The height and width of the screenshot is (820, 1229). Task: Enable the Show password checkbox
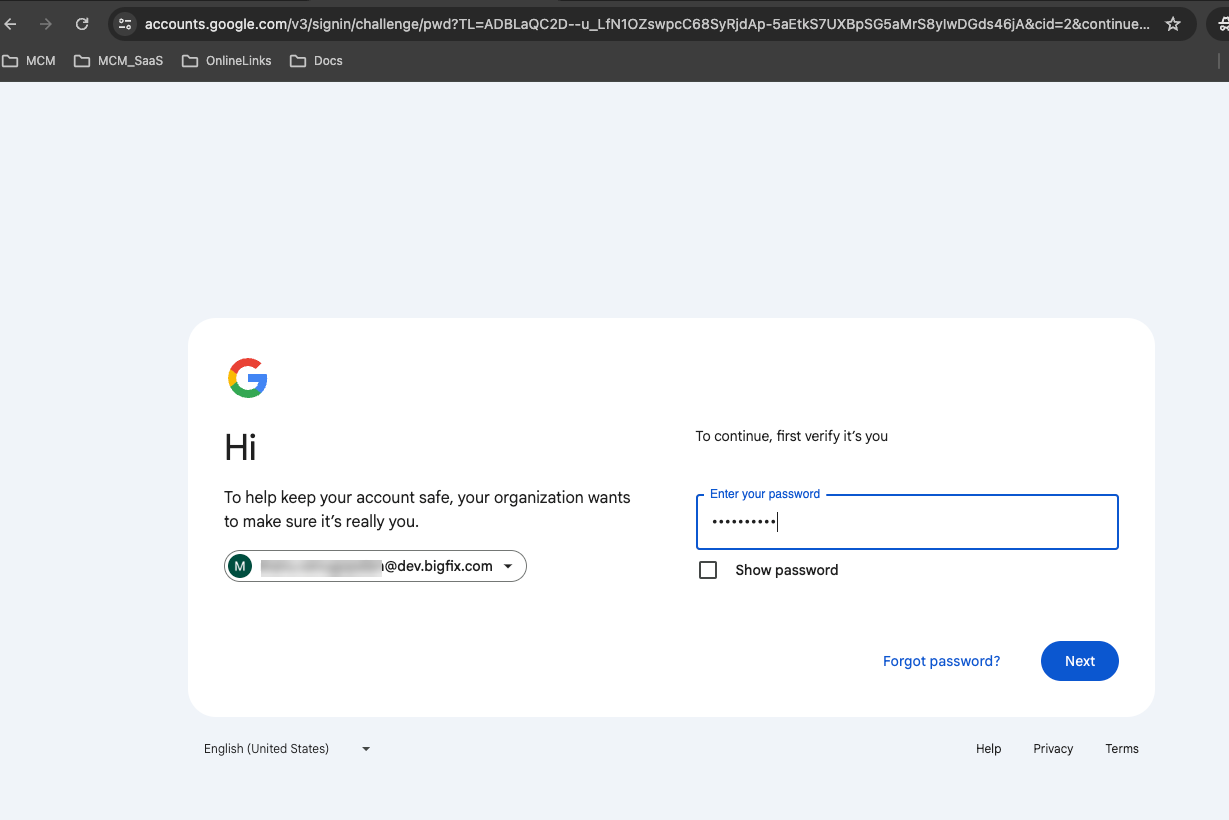point(708,570)
